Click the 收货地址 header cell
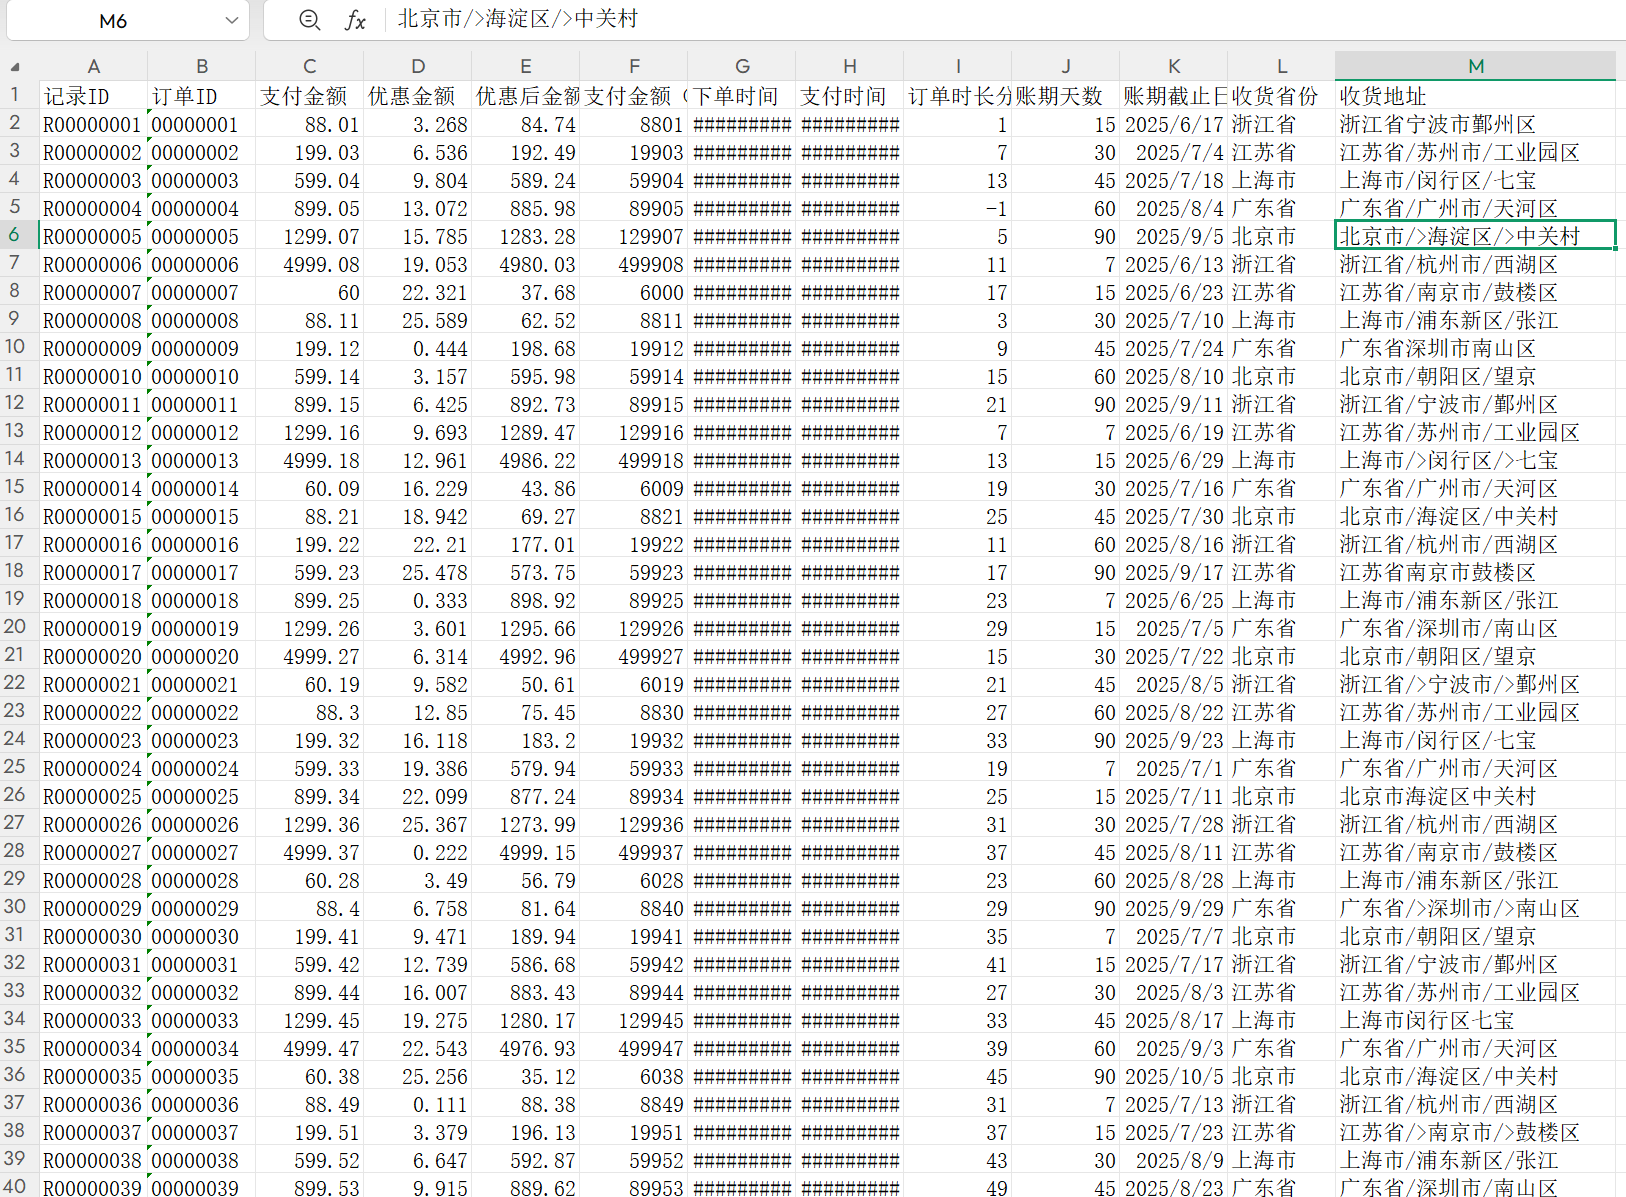The image size is (1626, 1197). 1475,96
